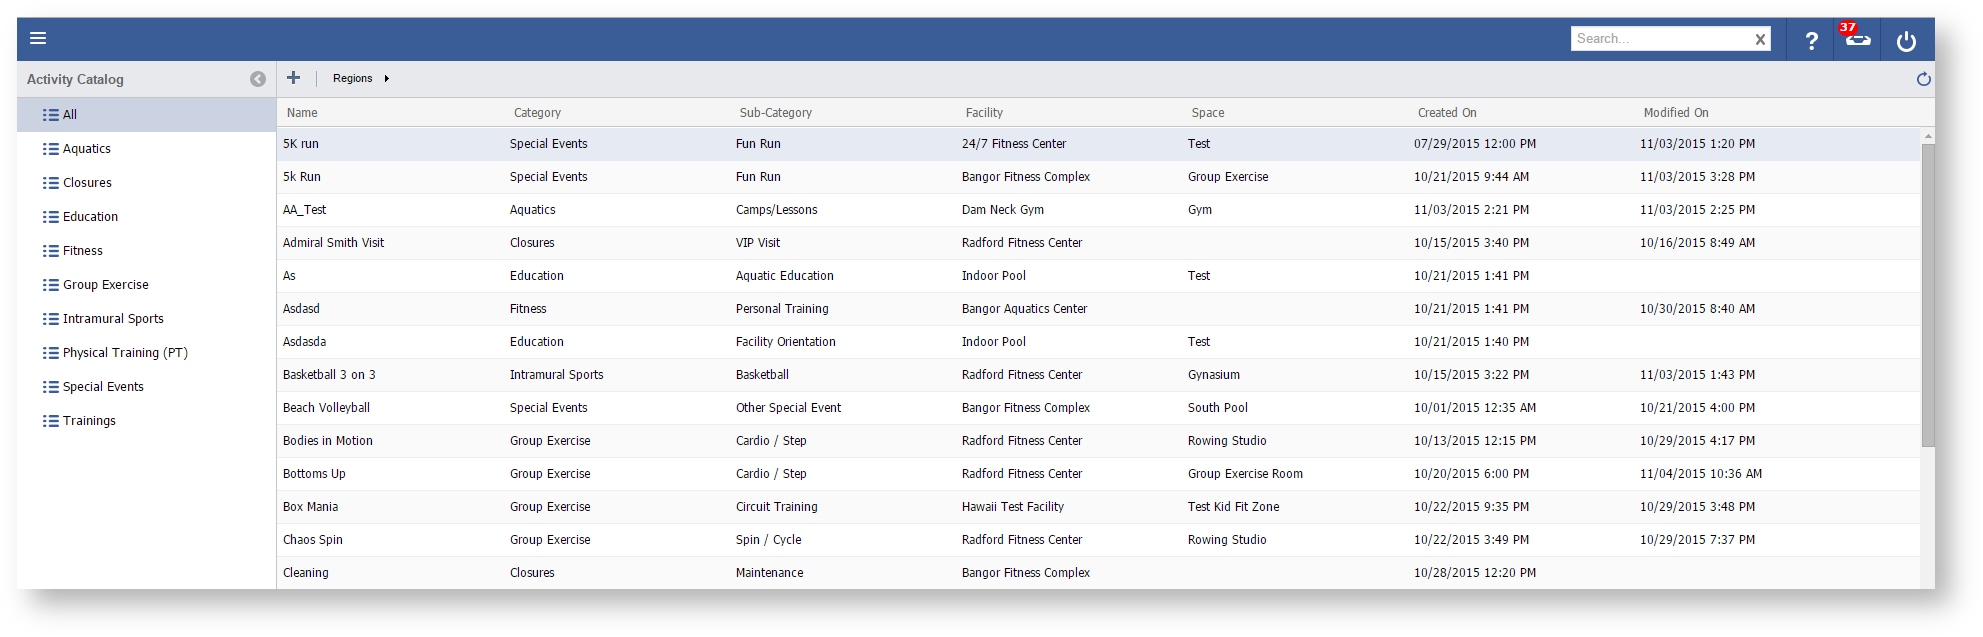The height and width of the screenshot is (637, 1983).
Task: Collapse the Activity Catalog panel
Action: pos(258,79)
